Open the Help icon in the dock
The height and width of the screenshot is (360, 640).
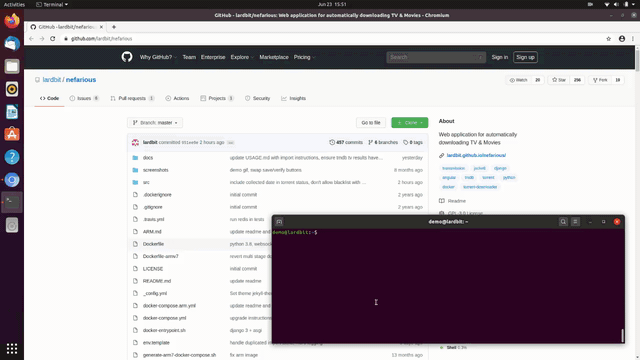12,157
